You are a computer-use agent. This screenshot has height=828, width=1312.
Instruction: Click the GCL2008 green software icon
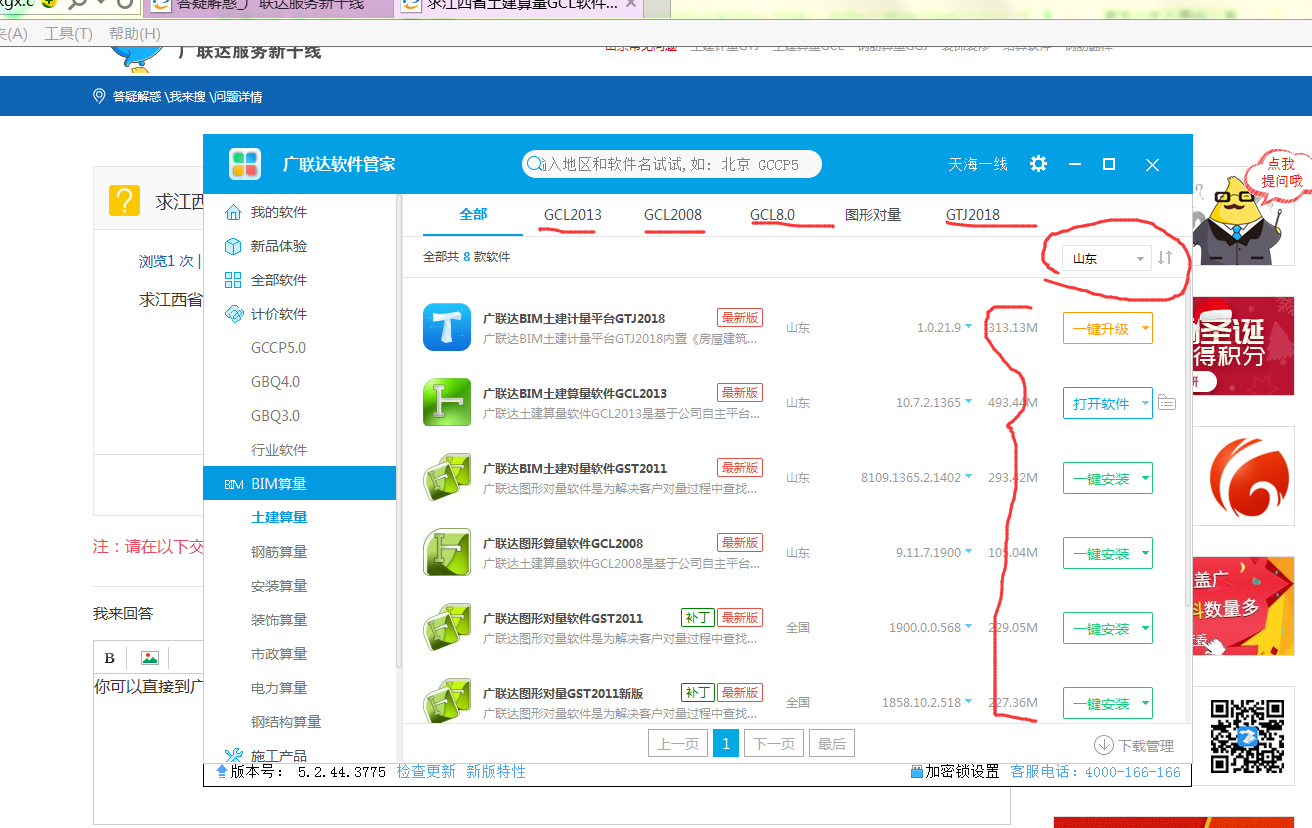pyautogui.click(x=447, y=552)
